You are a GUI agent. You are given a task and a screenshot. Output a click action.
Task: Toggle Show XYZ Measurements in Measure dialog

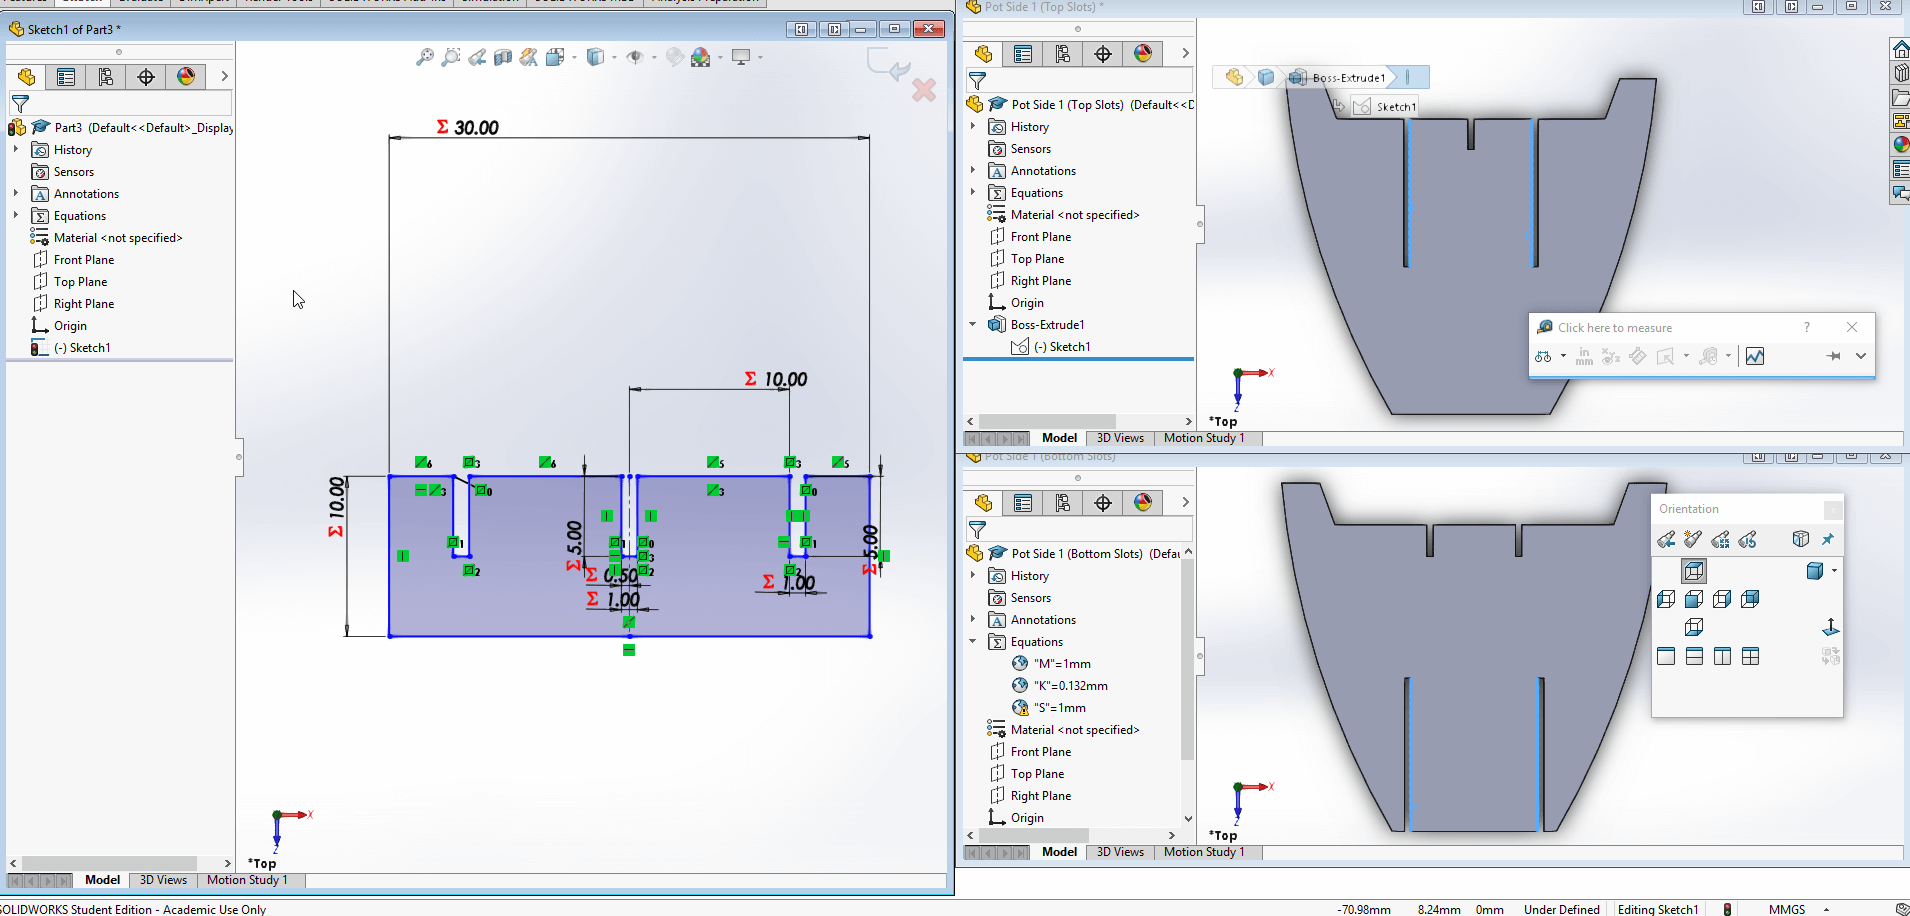[x=1610, y=356]
